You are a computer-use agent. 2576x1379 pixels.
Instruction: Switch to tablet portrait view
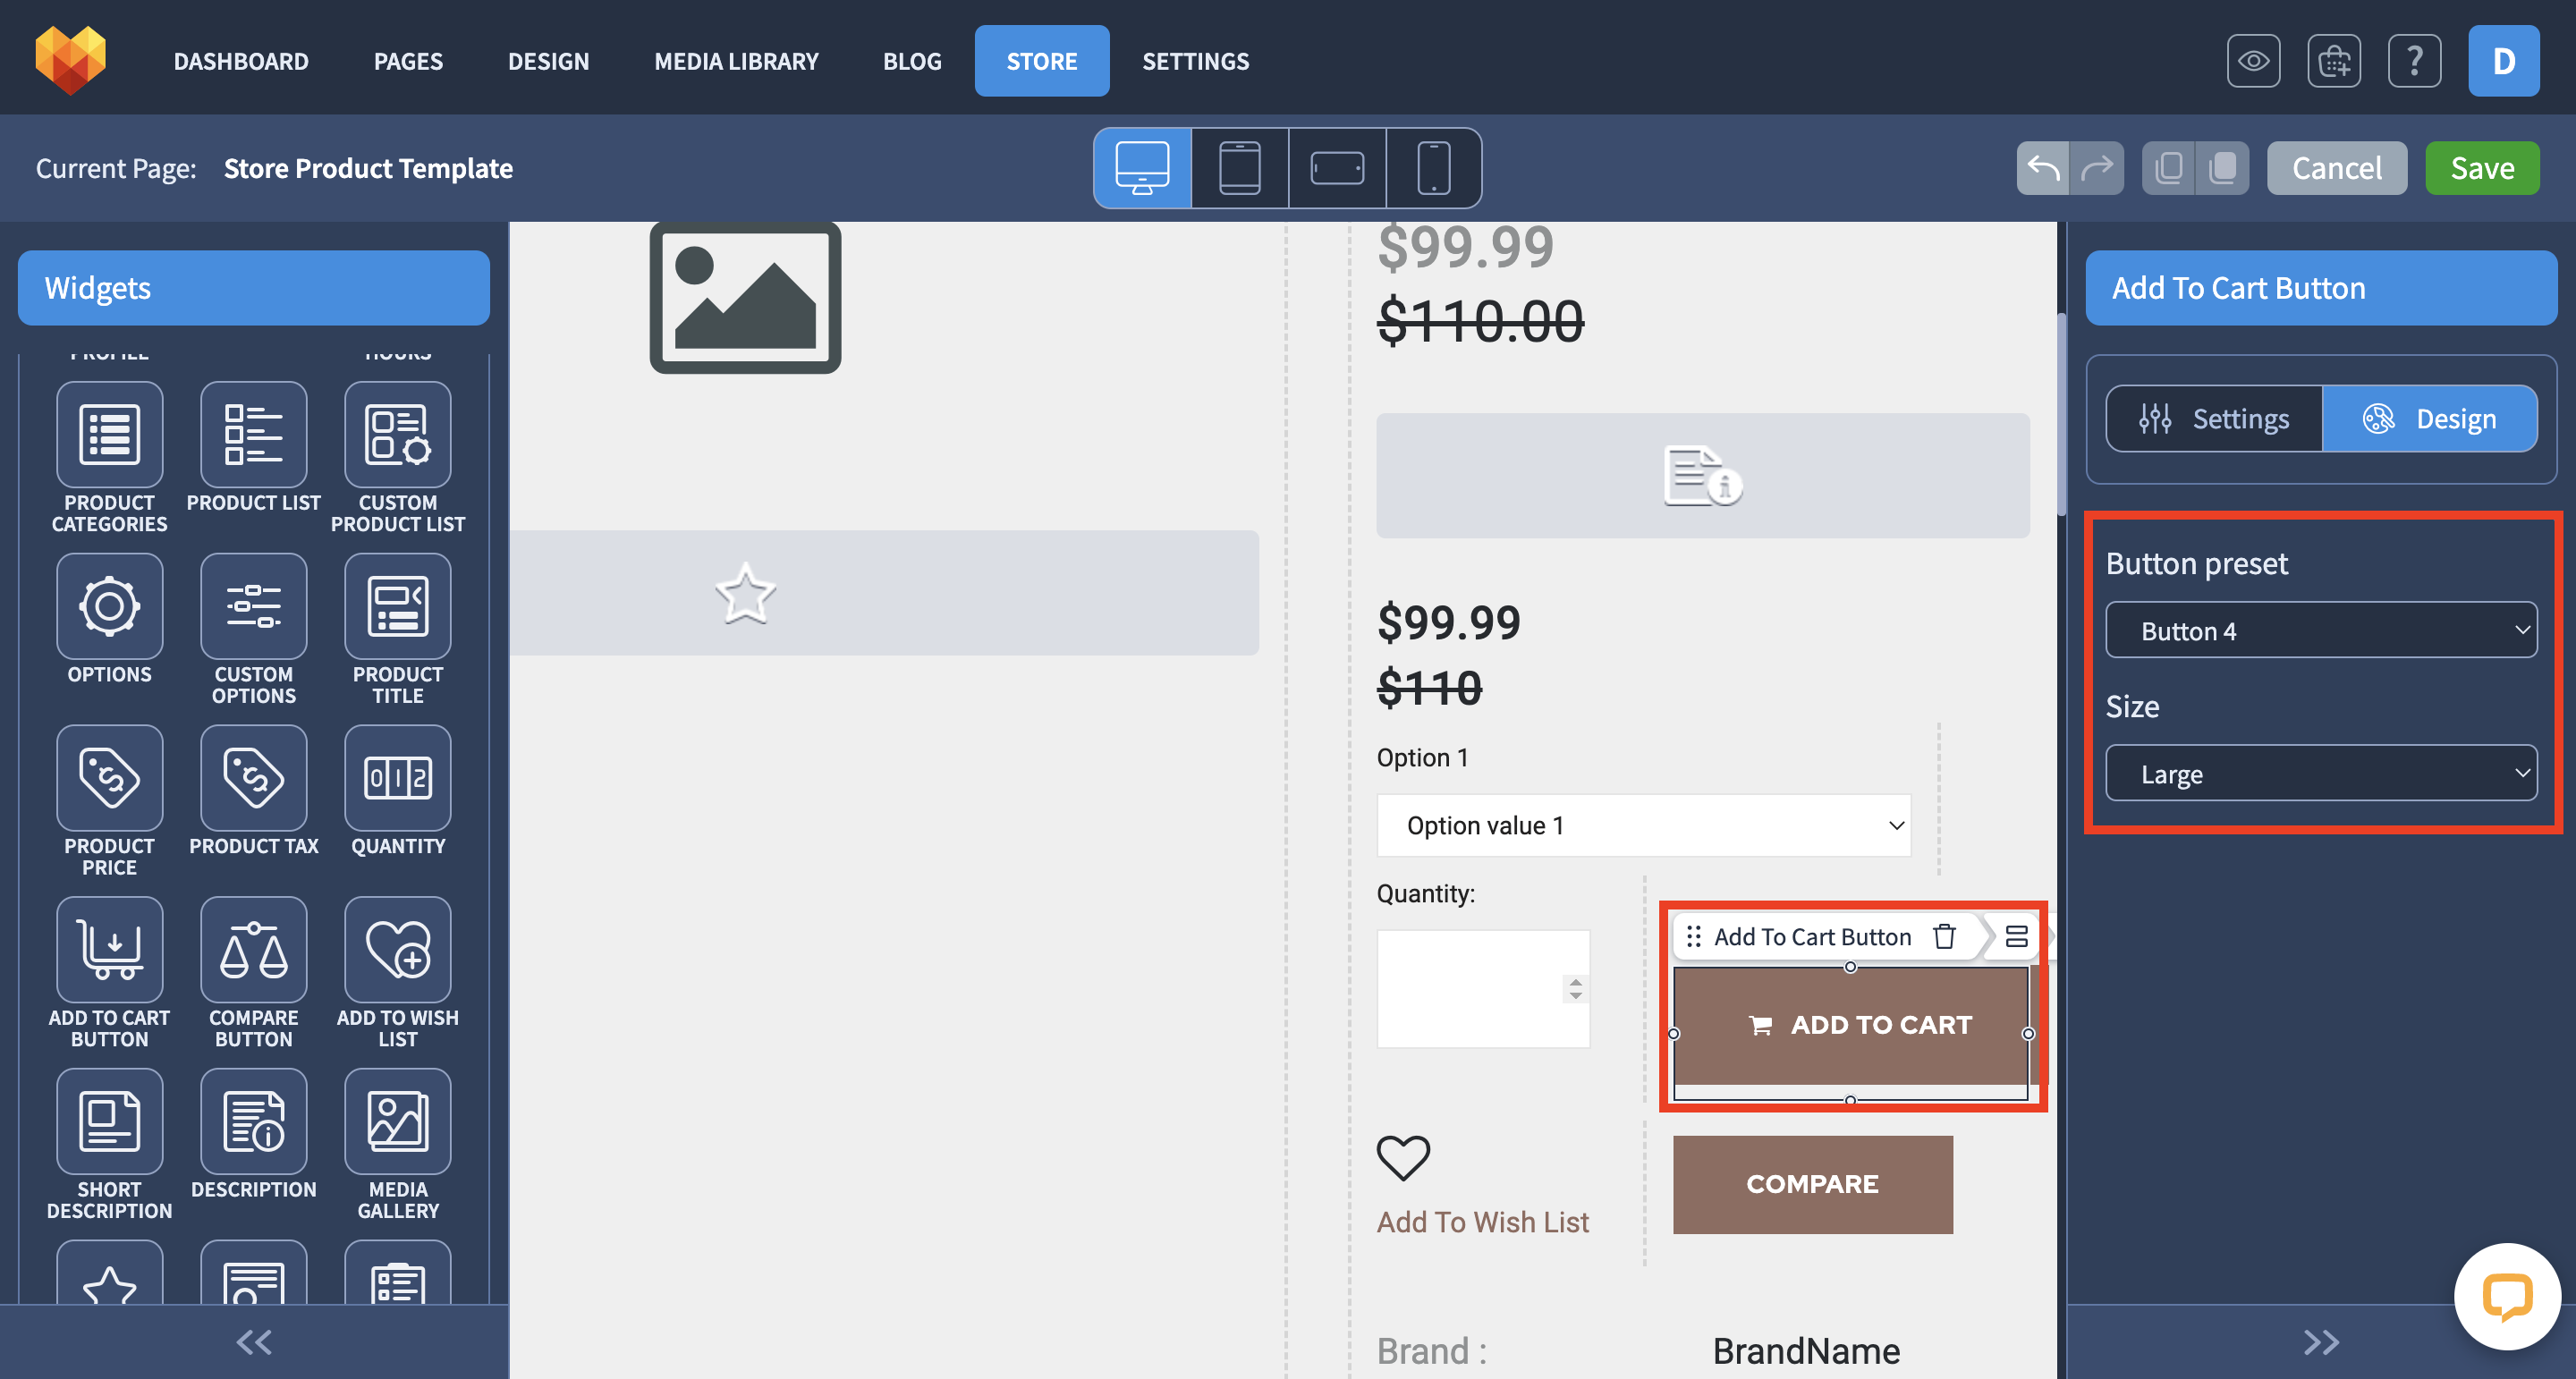coord(1240,168)
